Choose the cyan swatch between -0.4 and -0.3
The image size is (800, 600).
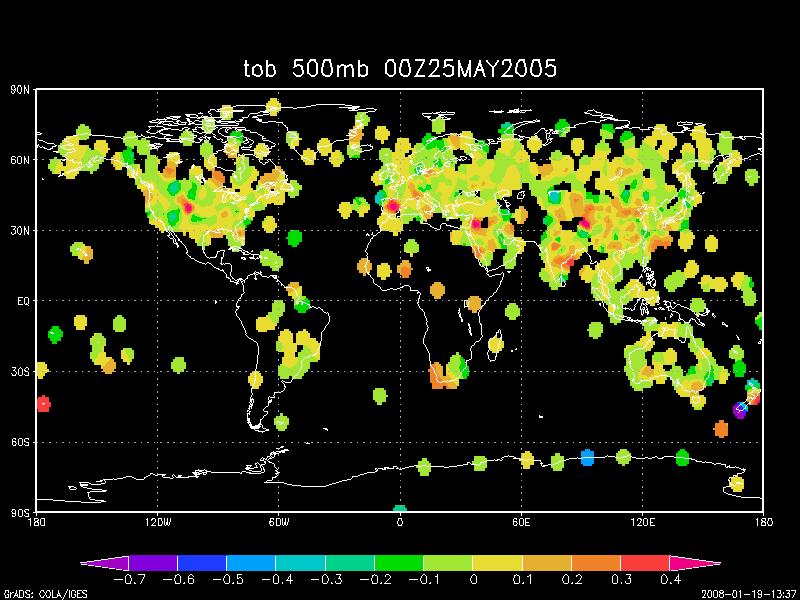click(x=300, y=563)
